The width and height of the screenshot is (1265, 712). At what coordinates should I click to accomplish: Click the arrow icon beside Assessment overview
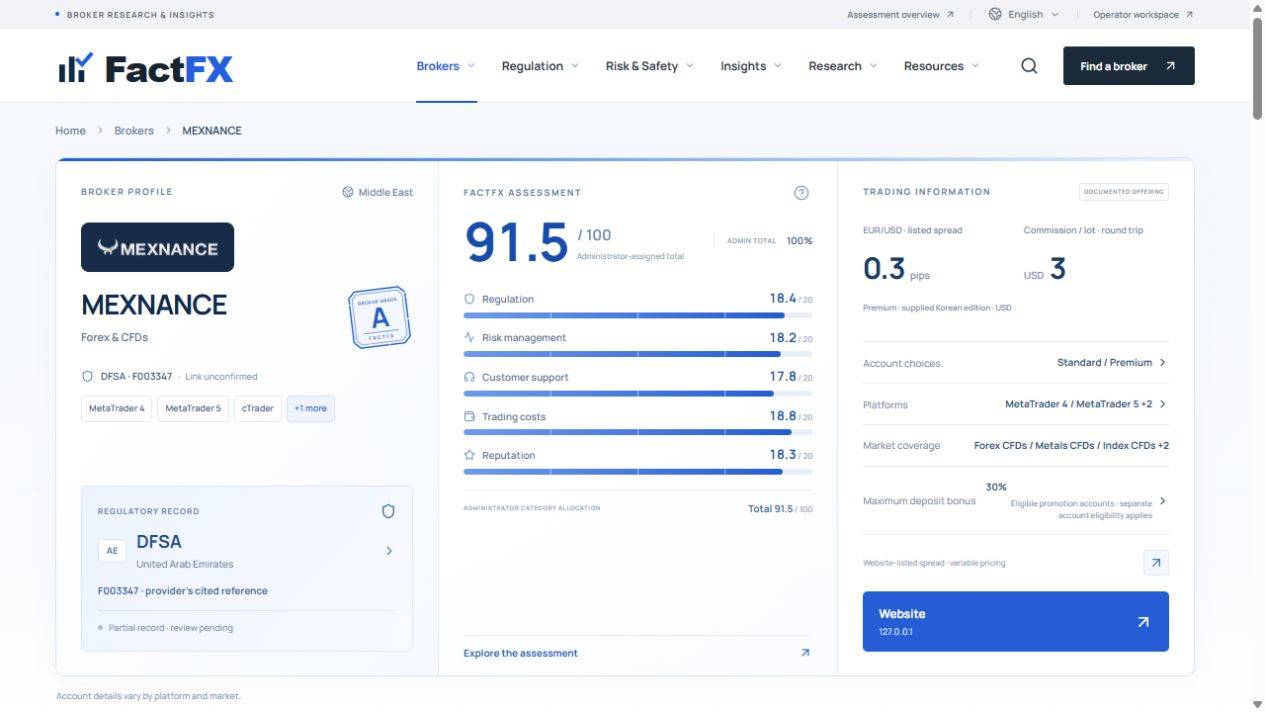tap(950, 15)
